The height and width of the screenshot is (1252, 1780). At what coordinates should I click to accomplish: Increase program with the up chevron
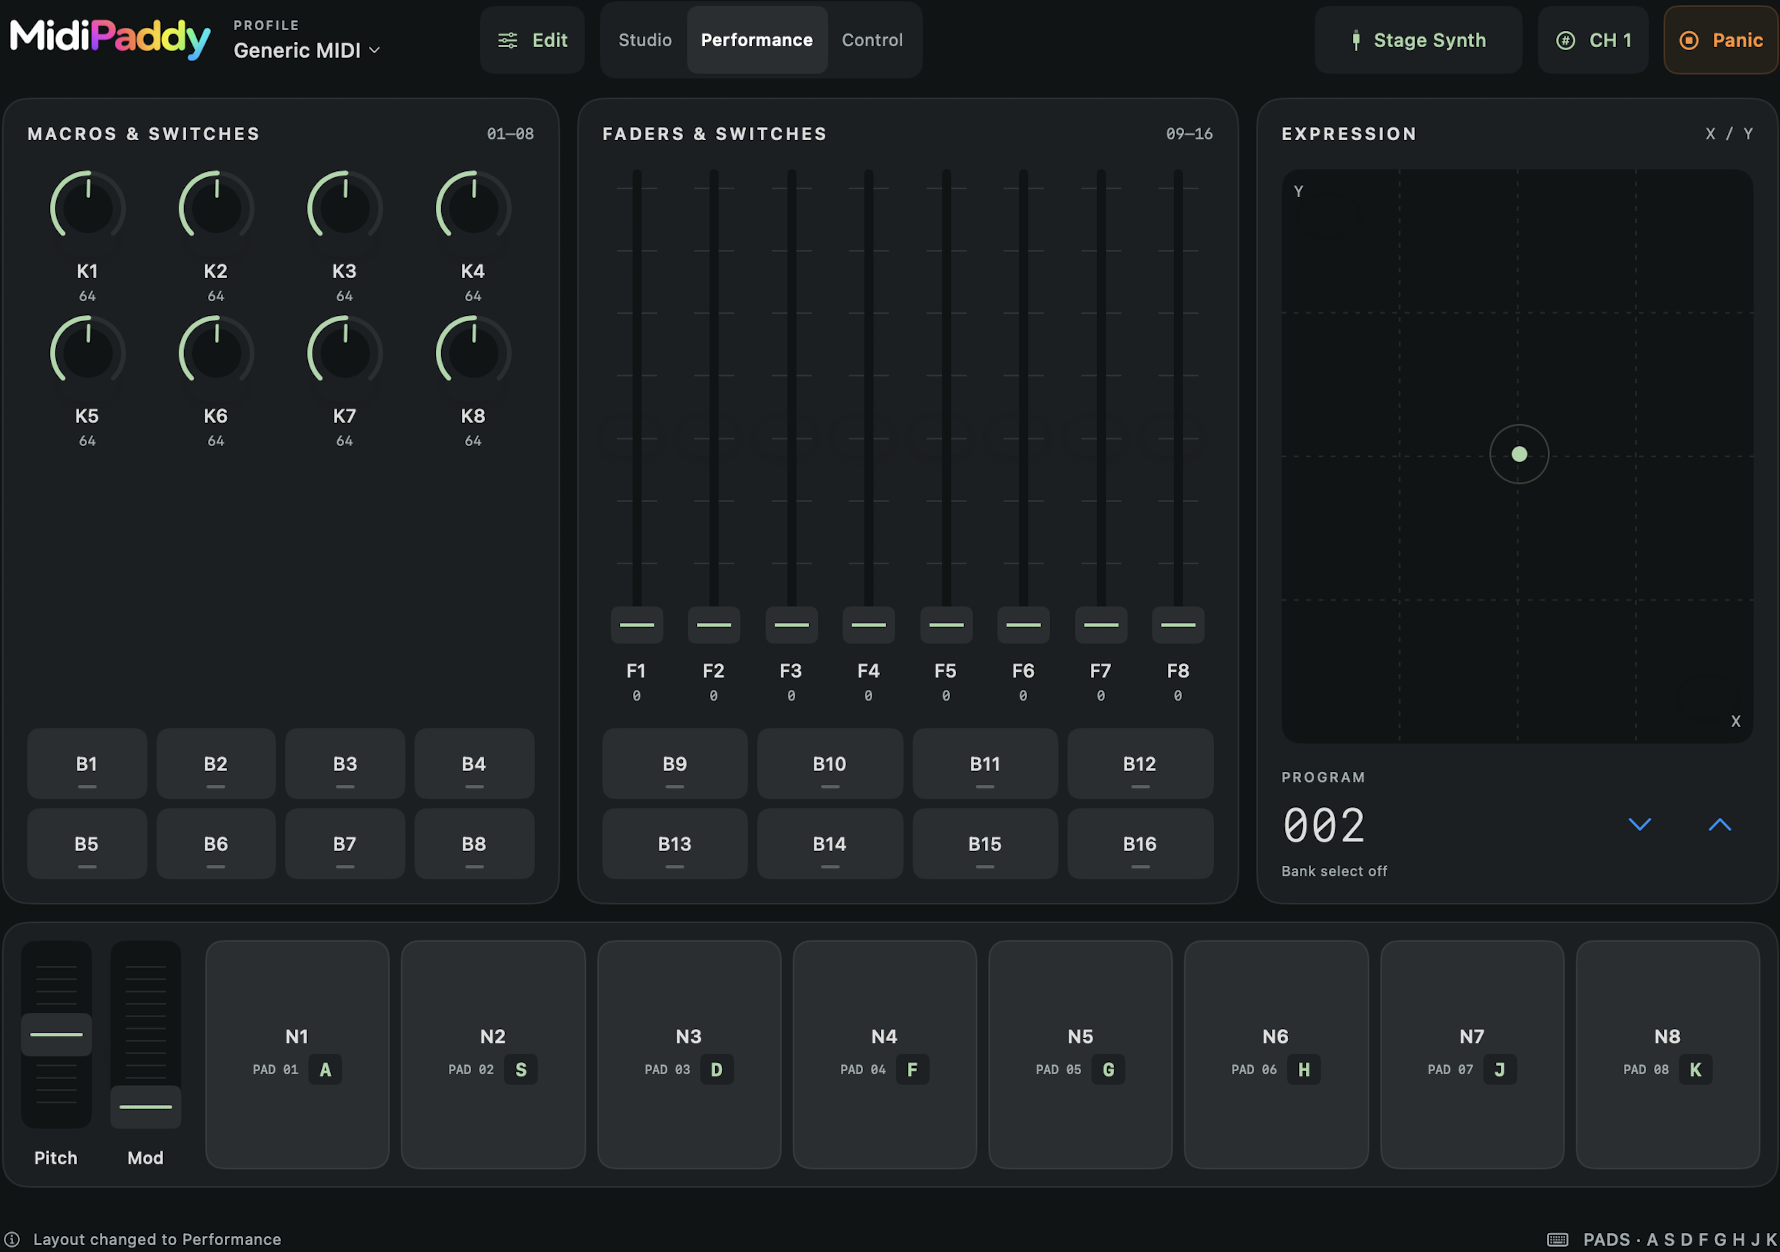(1720, 825)
